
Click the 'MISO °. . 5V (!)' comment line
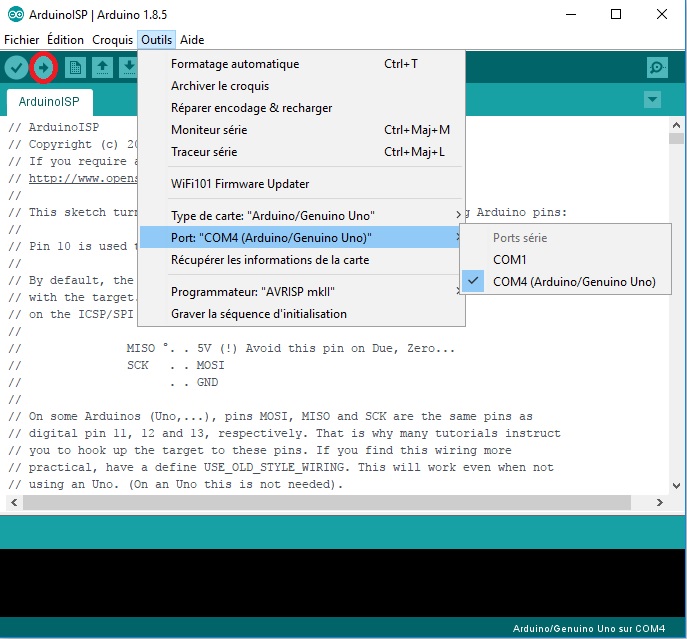click(x=231, y=348)
